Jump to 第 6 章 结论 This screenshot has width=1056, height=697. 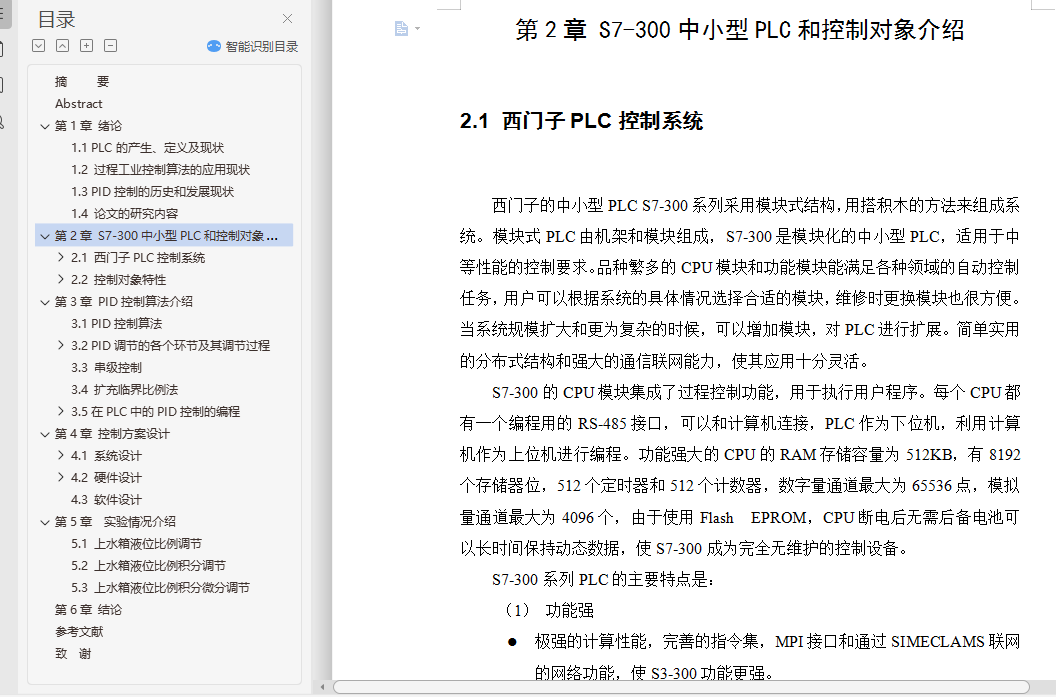[88, 609]
